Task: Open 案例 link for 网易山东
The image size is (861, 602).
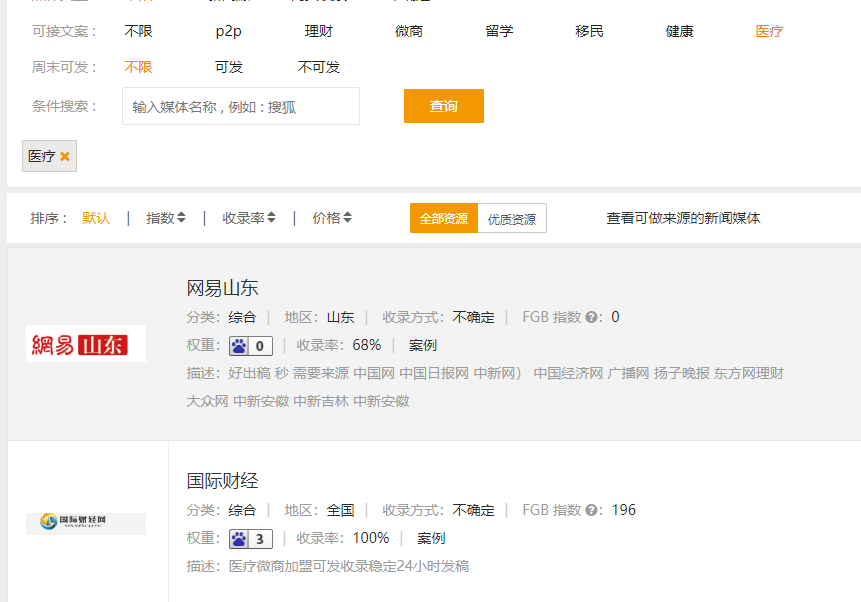Action: 423,345
